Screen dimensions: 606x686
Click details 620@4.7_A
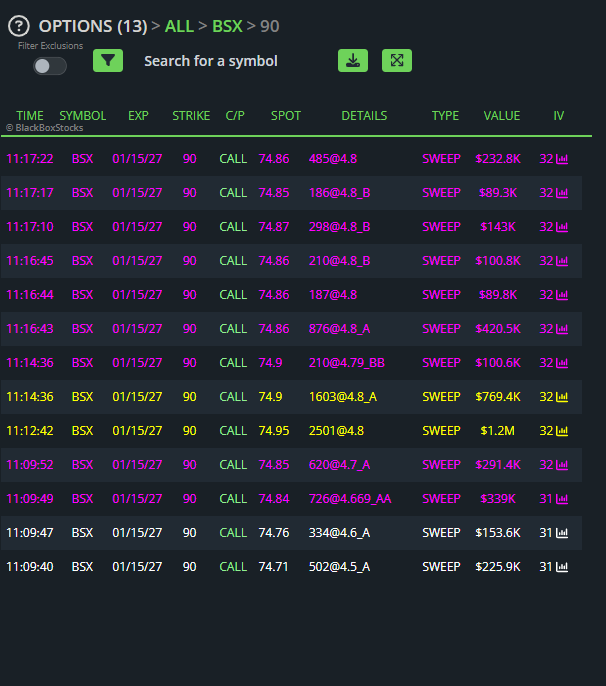click(340, 465)
